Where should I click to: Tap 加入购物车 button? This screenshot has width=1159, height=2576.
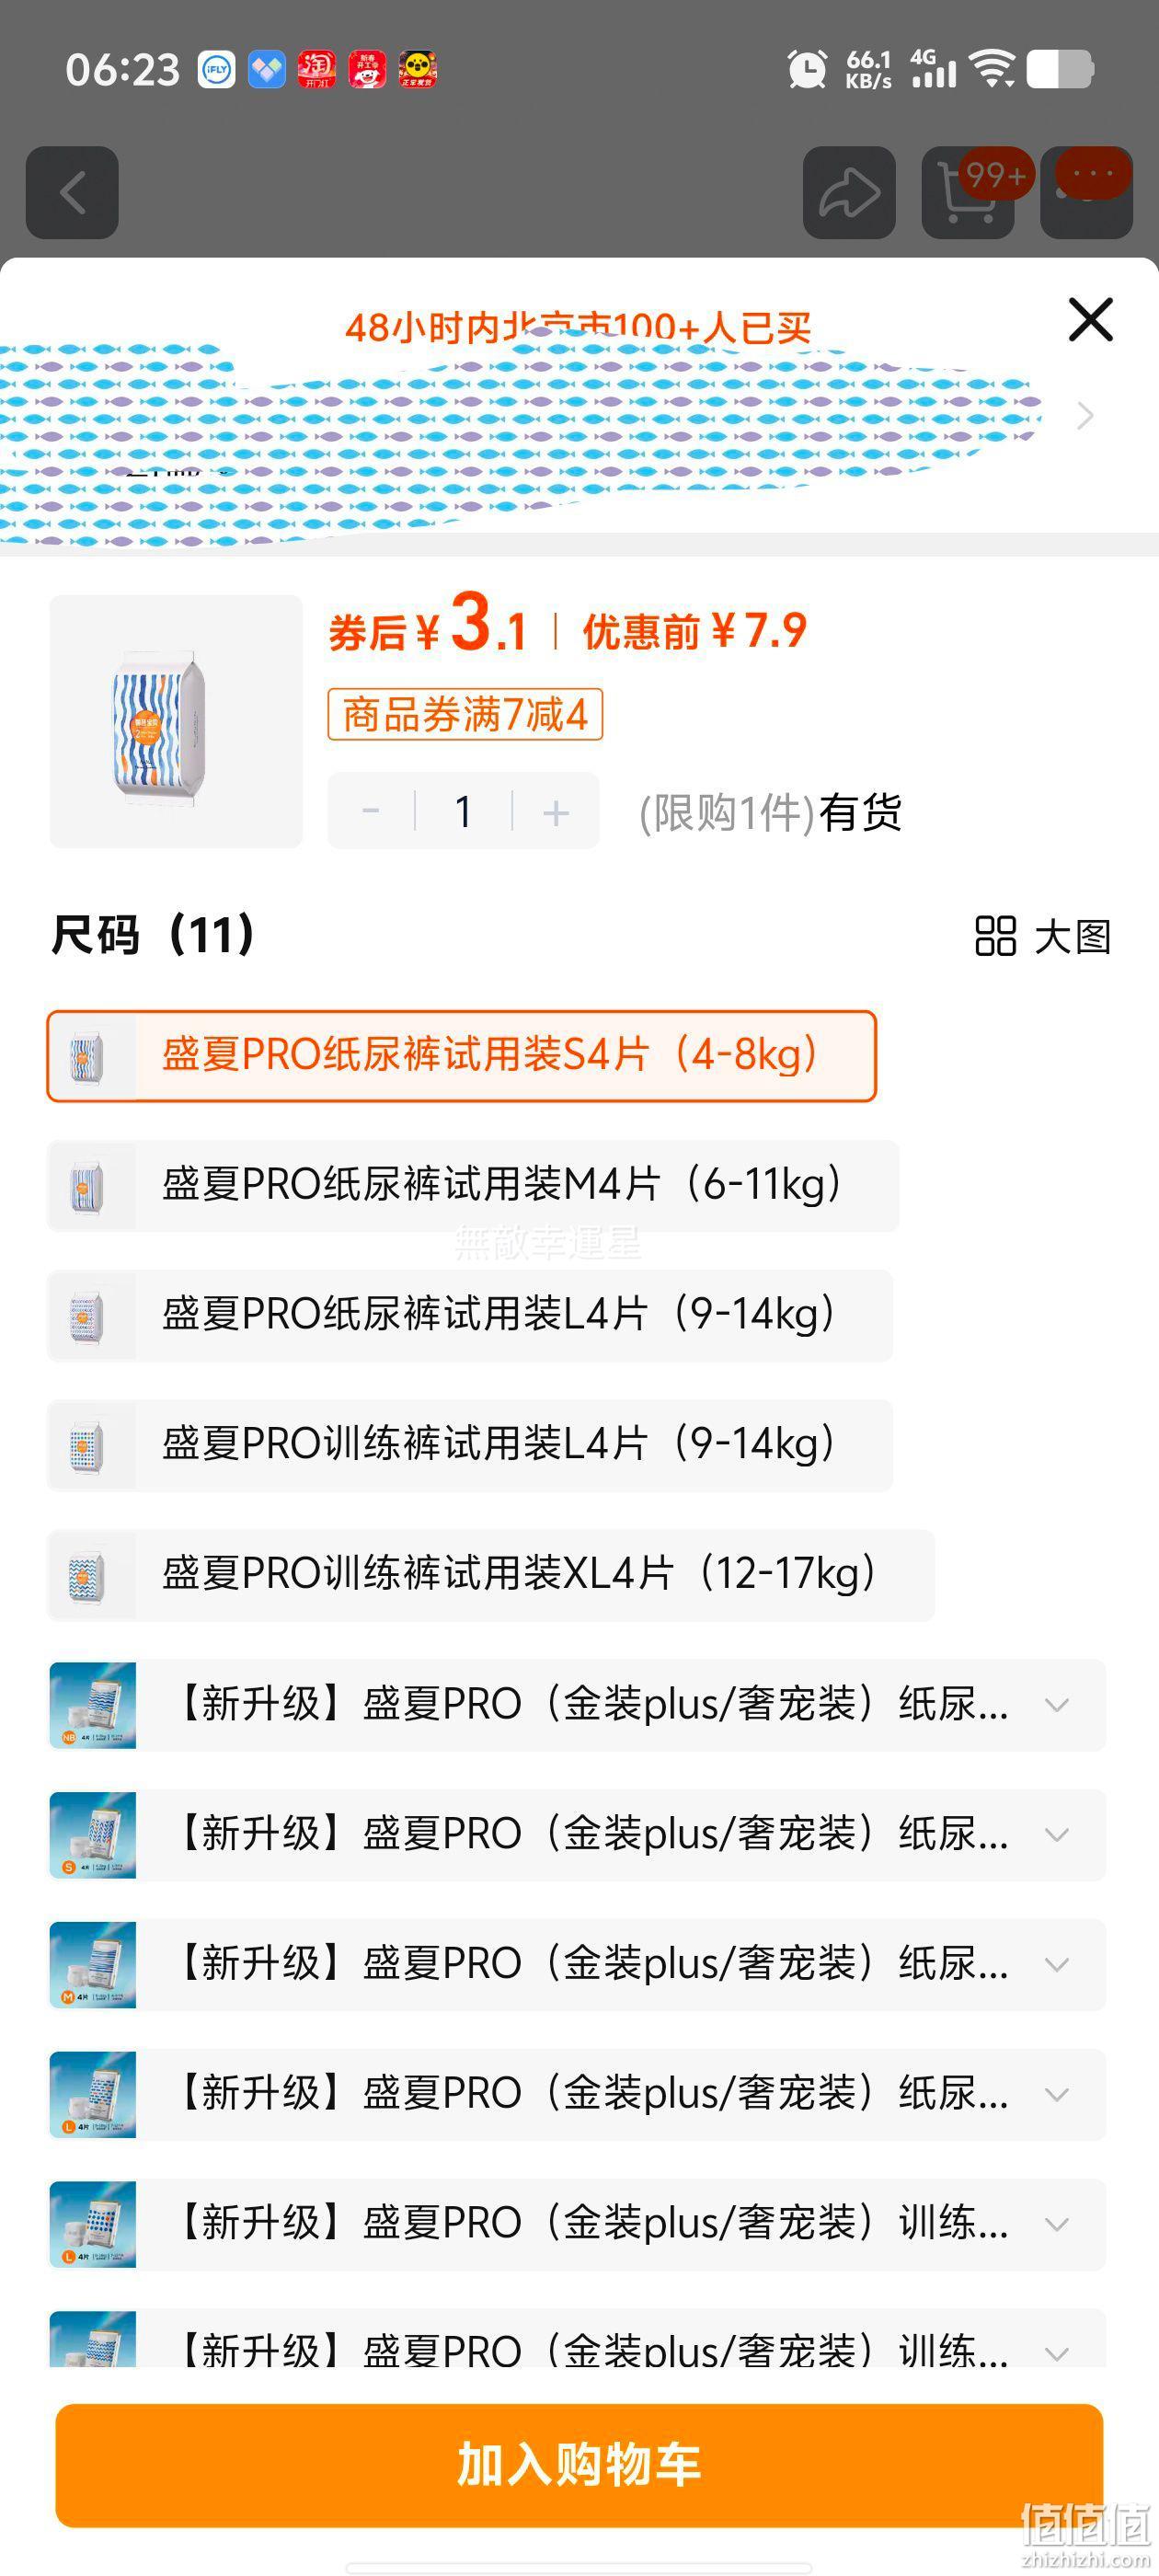[579, 2465]
